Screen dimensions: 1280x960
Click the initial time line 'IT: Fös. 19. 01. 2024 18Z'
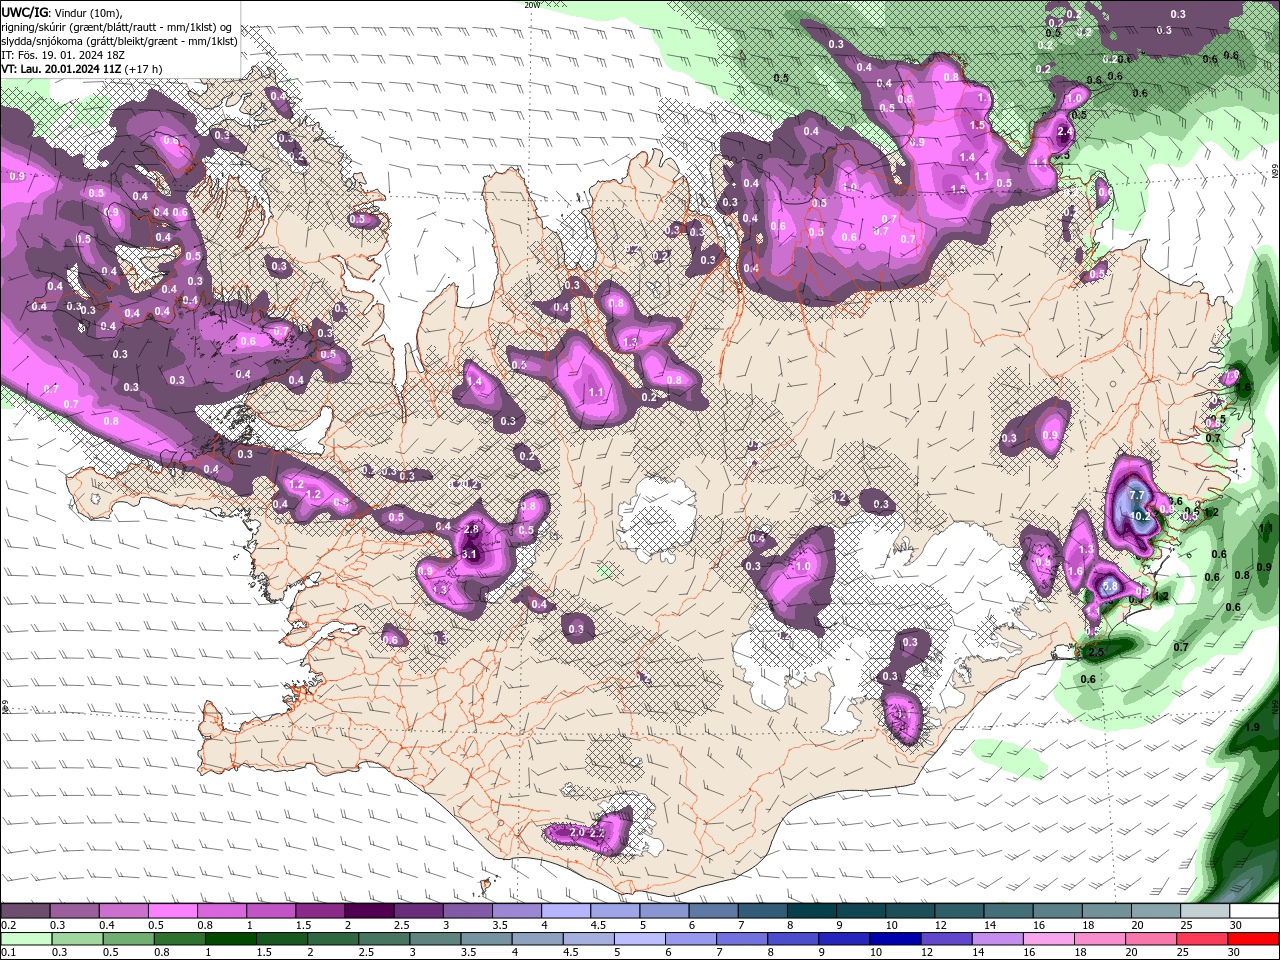coord(62,54)
